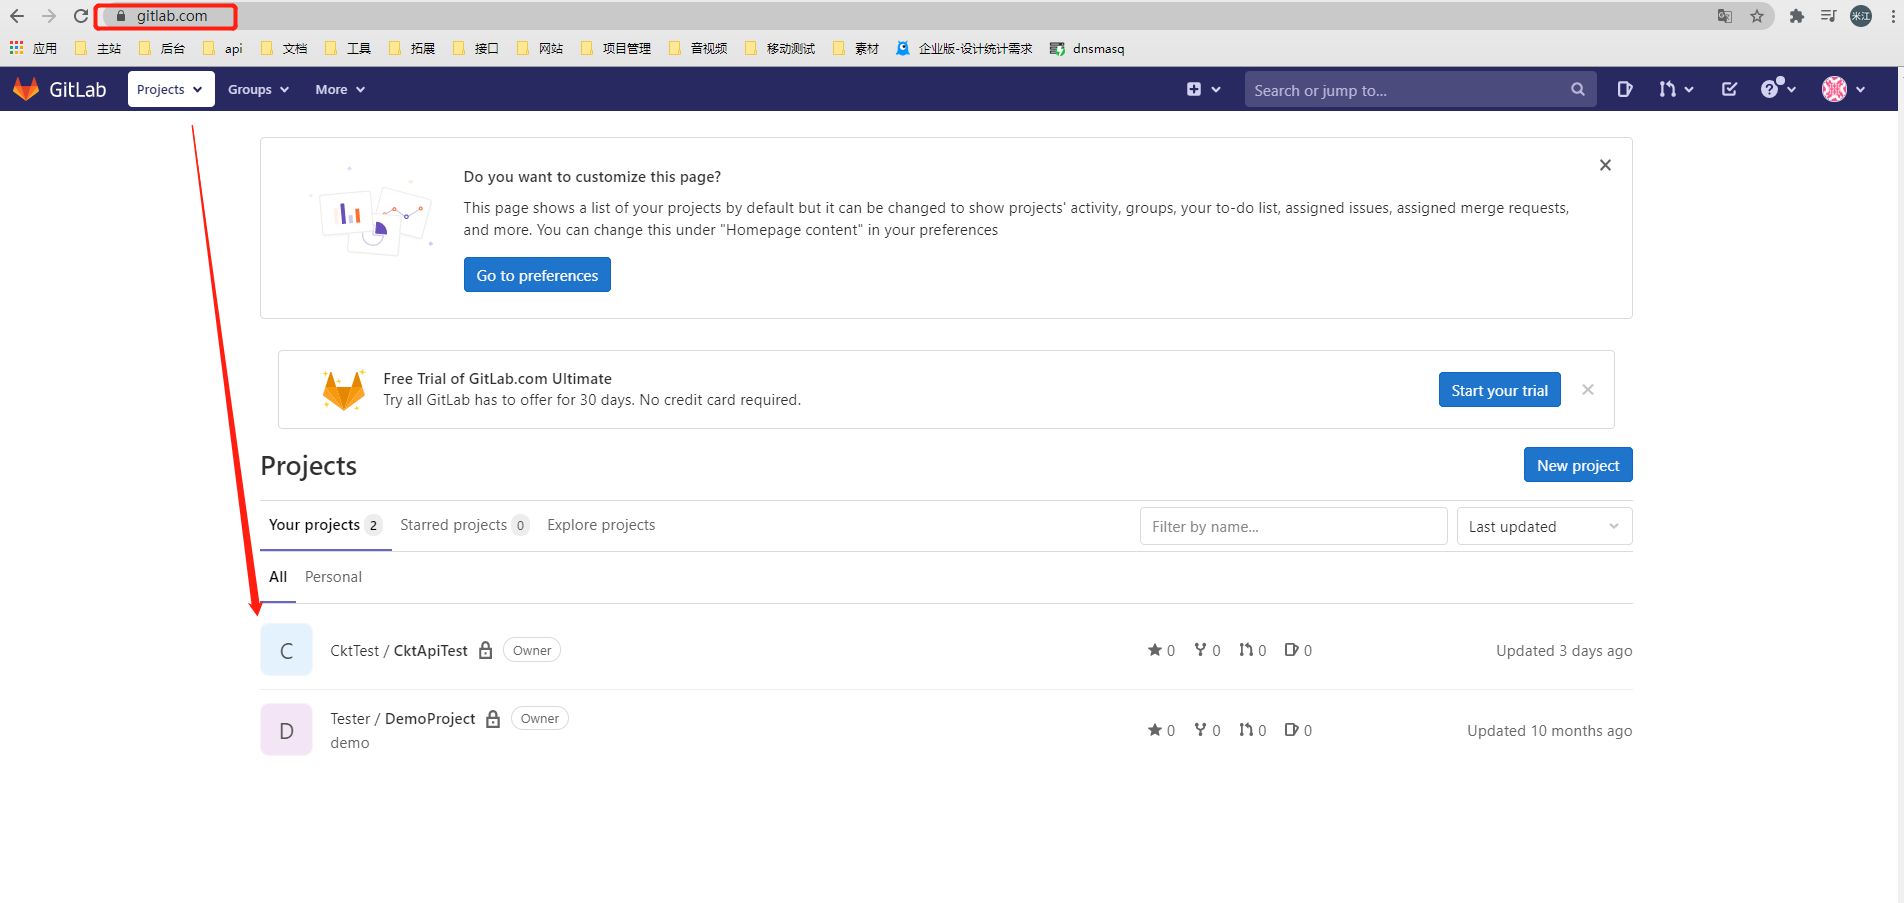Image resolution: width=1904 pixels, height=903 pixels.
Task: Open the plus create-new dropdown
Action: pyautogui.click(x=1203, y=89)
